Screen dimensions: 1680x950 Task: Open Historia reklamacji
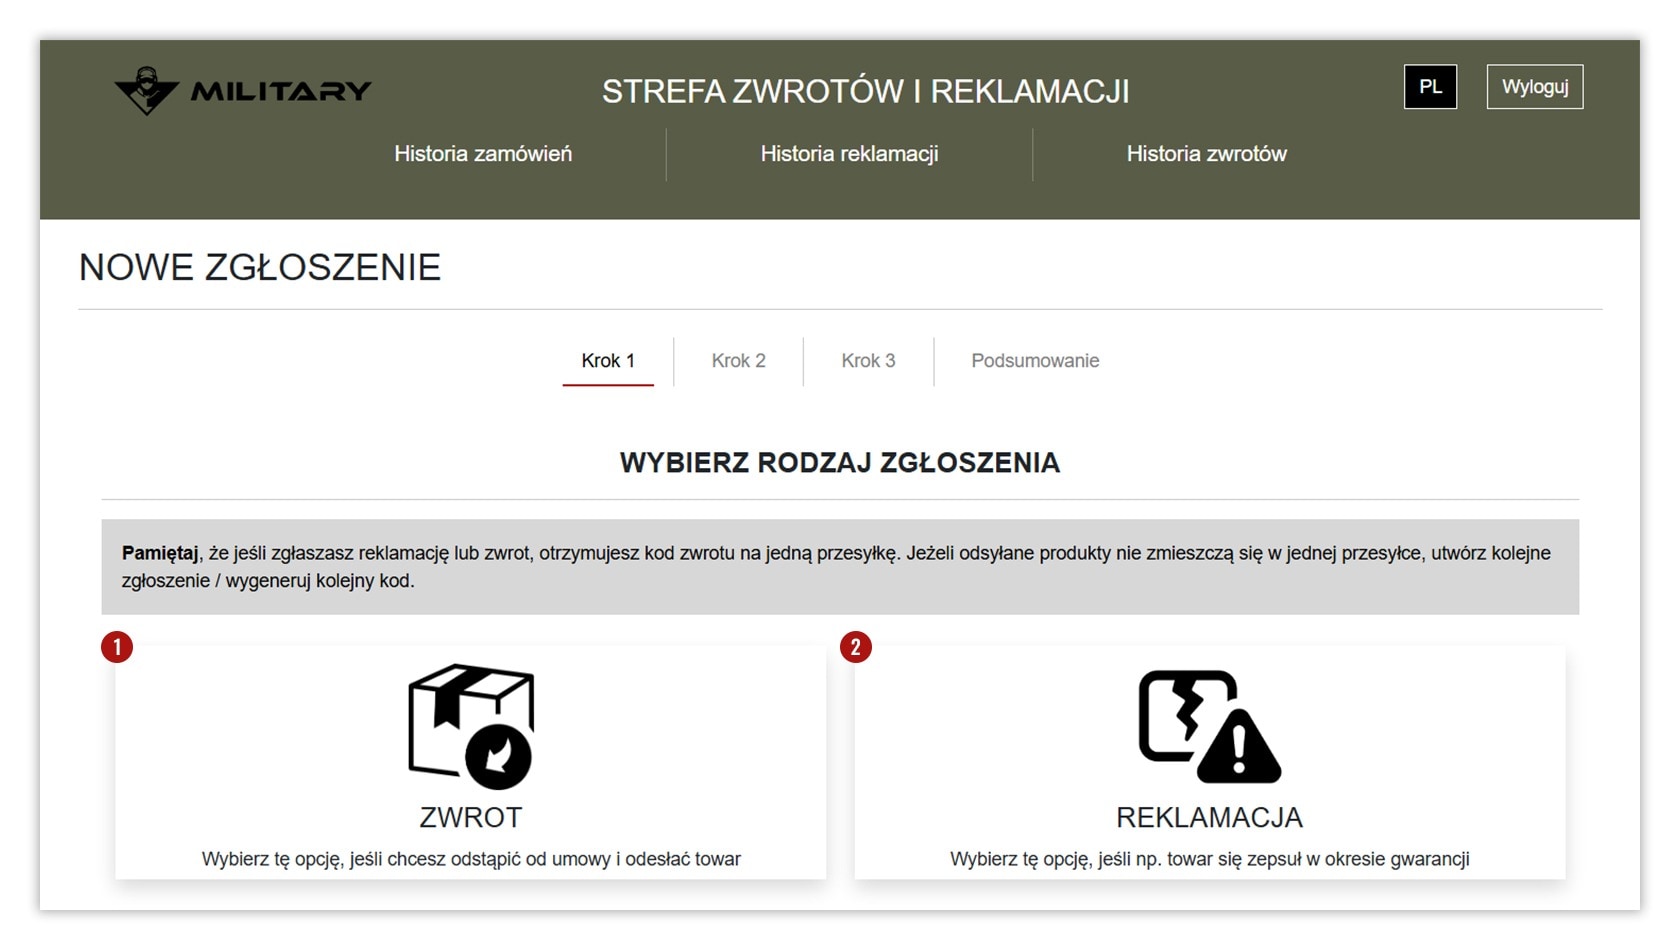[849, 154]
